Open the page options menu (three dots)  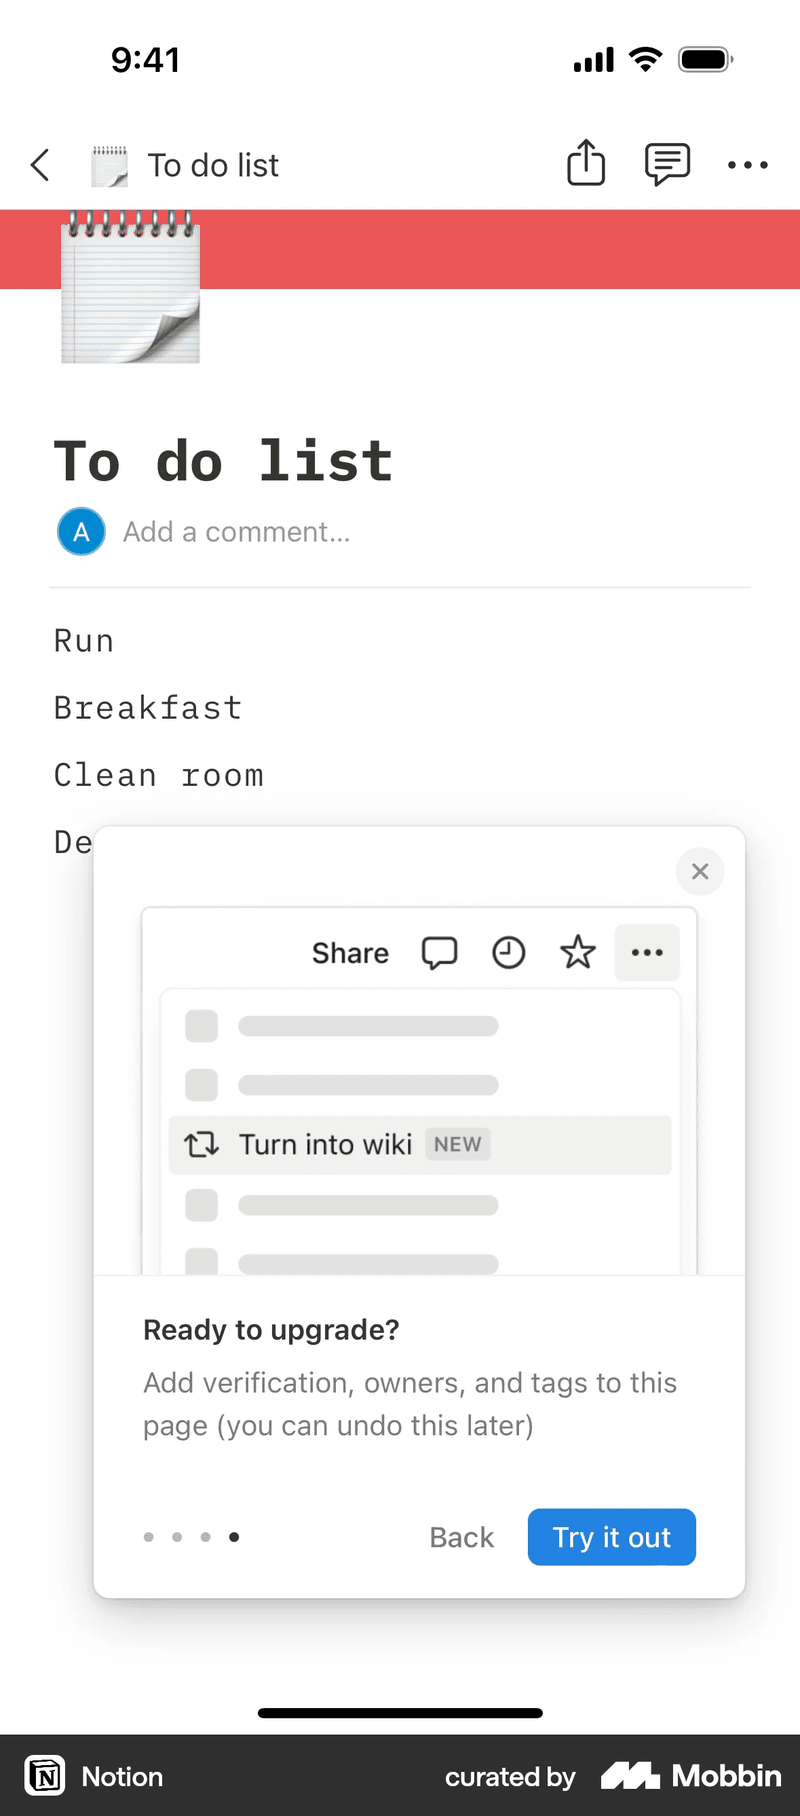pyautogui.click(x=748, y=165)
